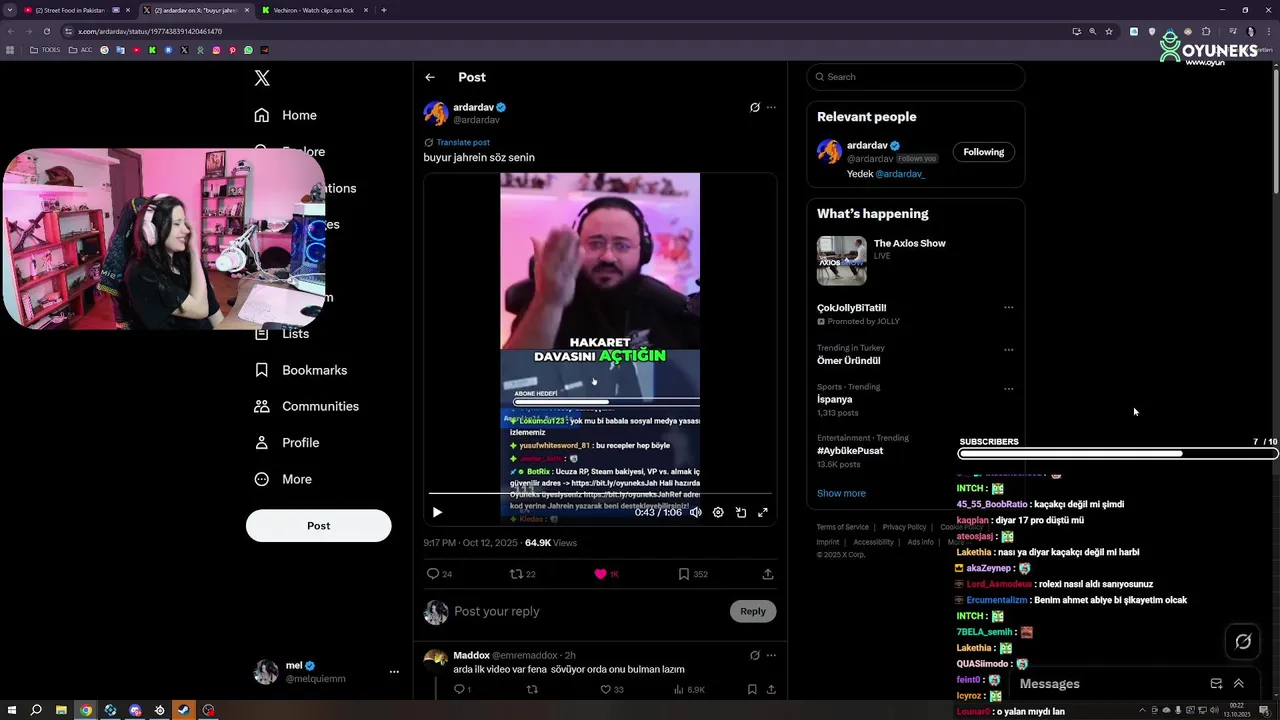Screen dimensions: 1280x720
Task: Open three-dot menu on Maddox reply
Action: [x=771, y=655]
